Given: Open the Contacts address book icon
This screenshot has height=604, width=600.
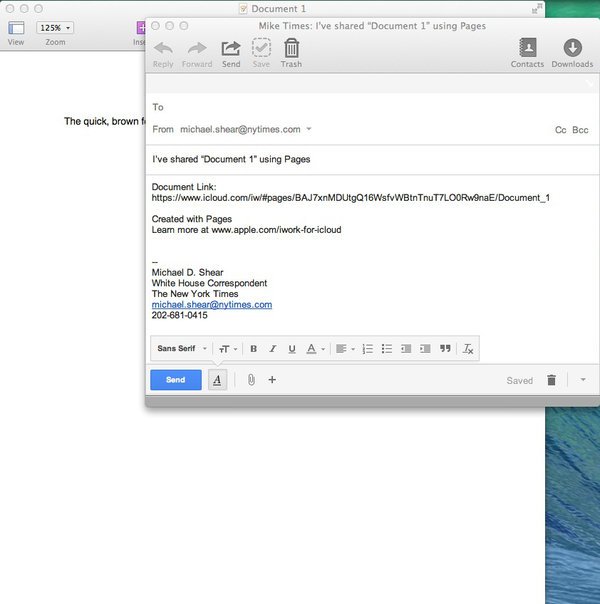Looking at the screenshot, I should [528, 47].
